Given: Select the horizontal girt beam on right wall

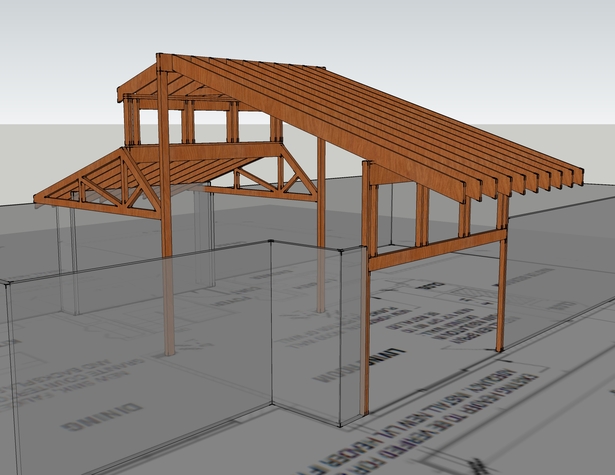Looking at the screenshot, I should pos(438,249).
